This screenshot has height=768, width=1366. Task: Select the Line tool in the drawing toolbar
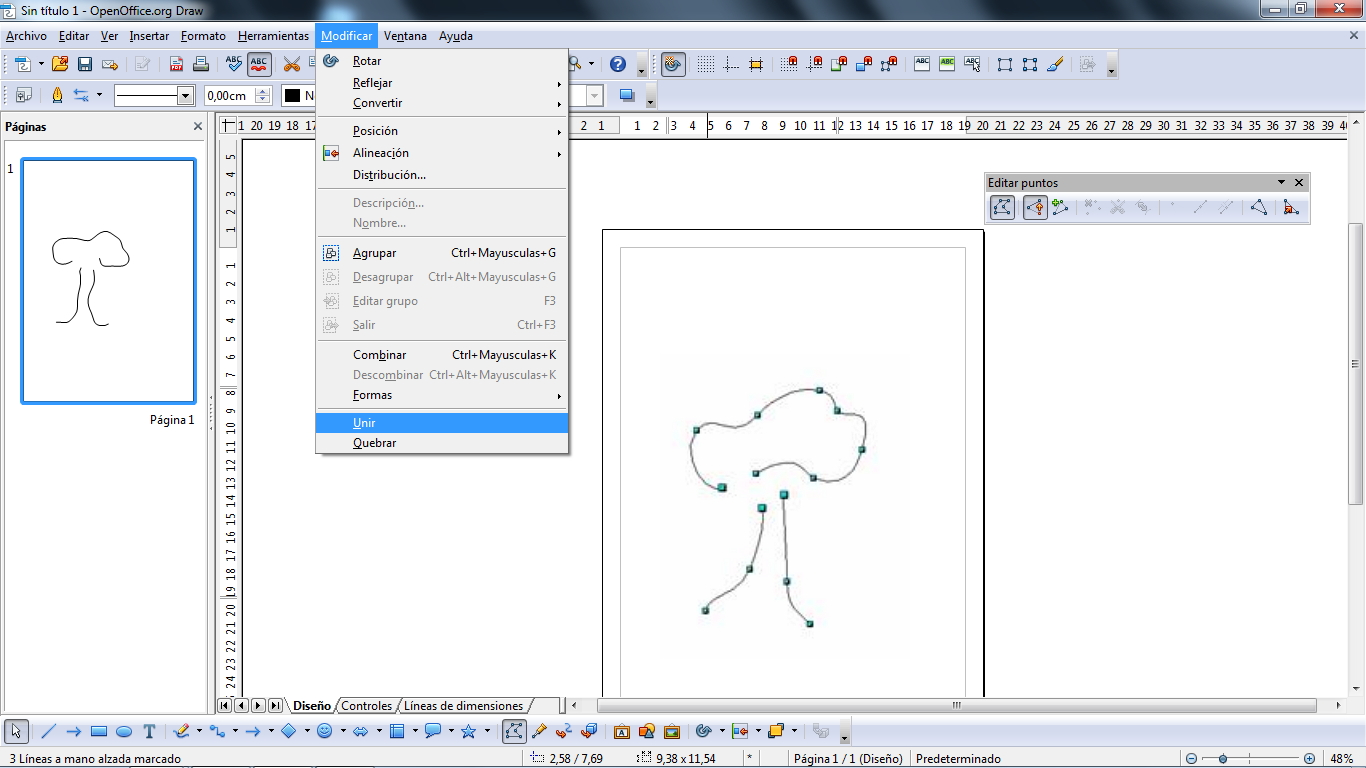click(x=48, y=731)
